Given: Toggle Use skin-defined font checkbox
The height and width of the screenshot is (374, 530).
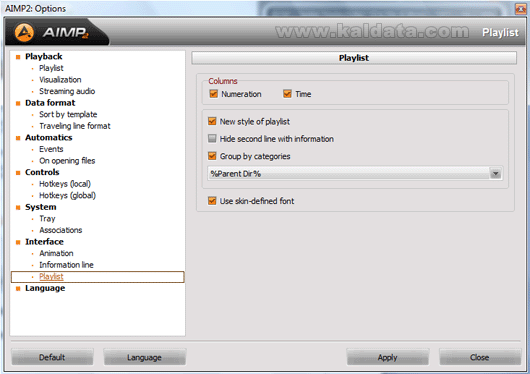Looking at the screenshot, I should 212,201.
